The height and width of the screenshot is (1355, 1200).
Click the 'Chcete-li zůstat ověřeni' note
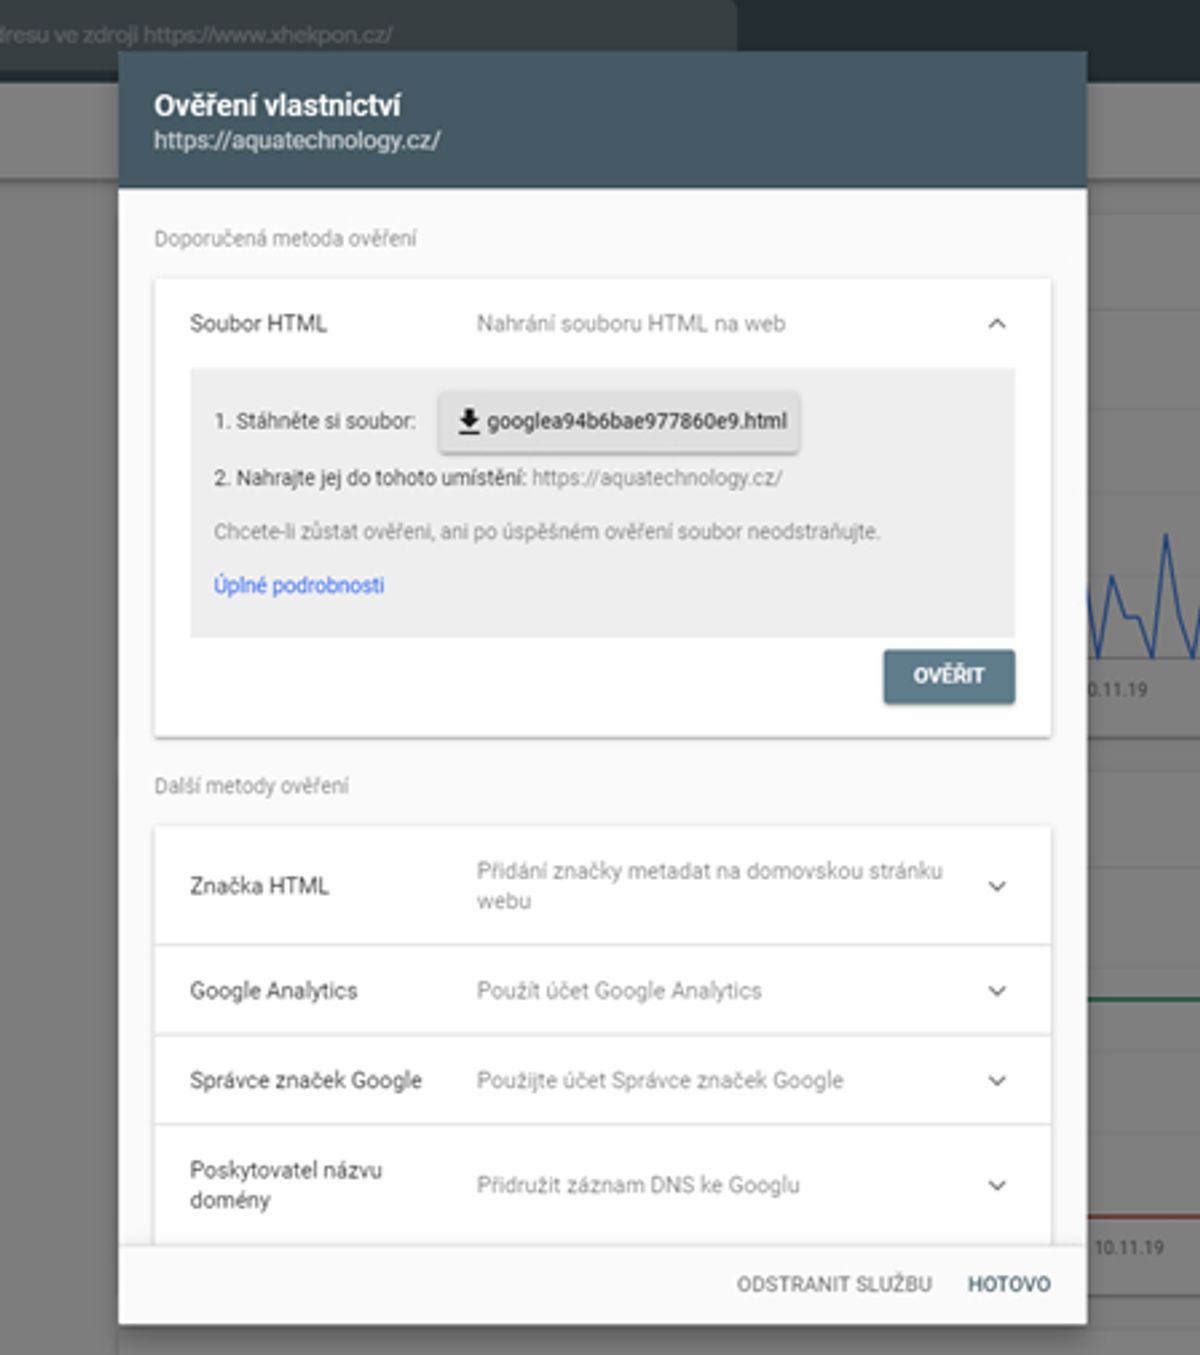click(x=546, y=532)
